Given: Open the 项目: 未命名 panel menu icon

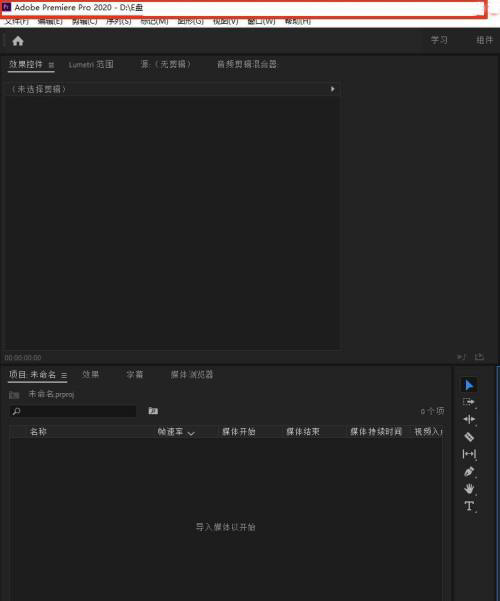Looking at the screenshot, I should (64, 375).
